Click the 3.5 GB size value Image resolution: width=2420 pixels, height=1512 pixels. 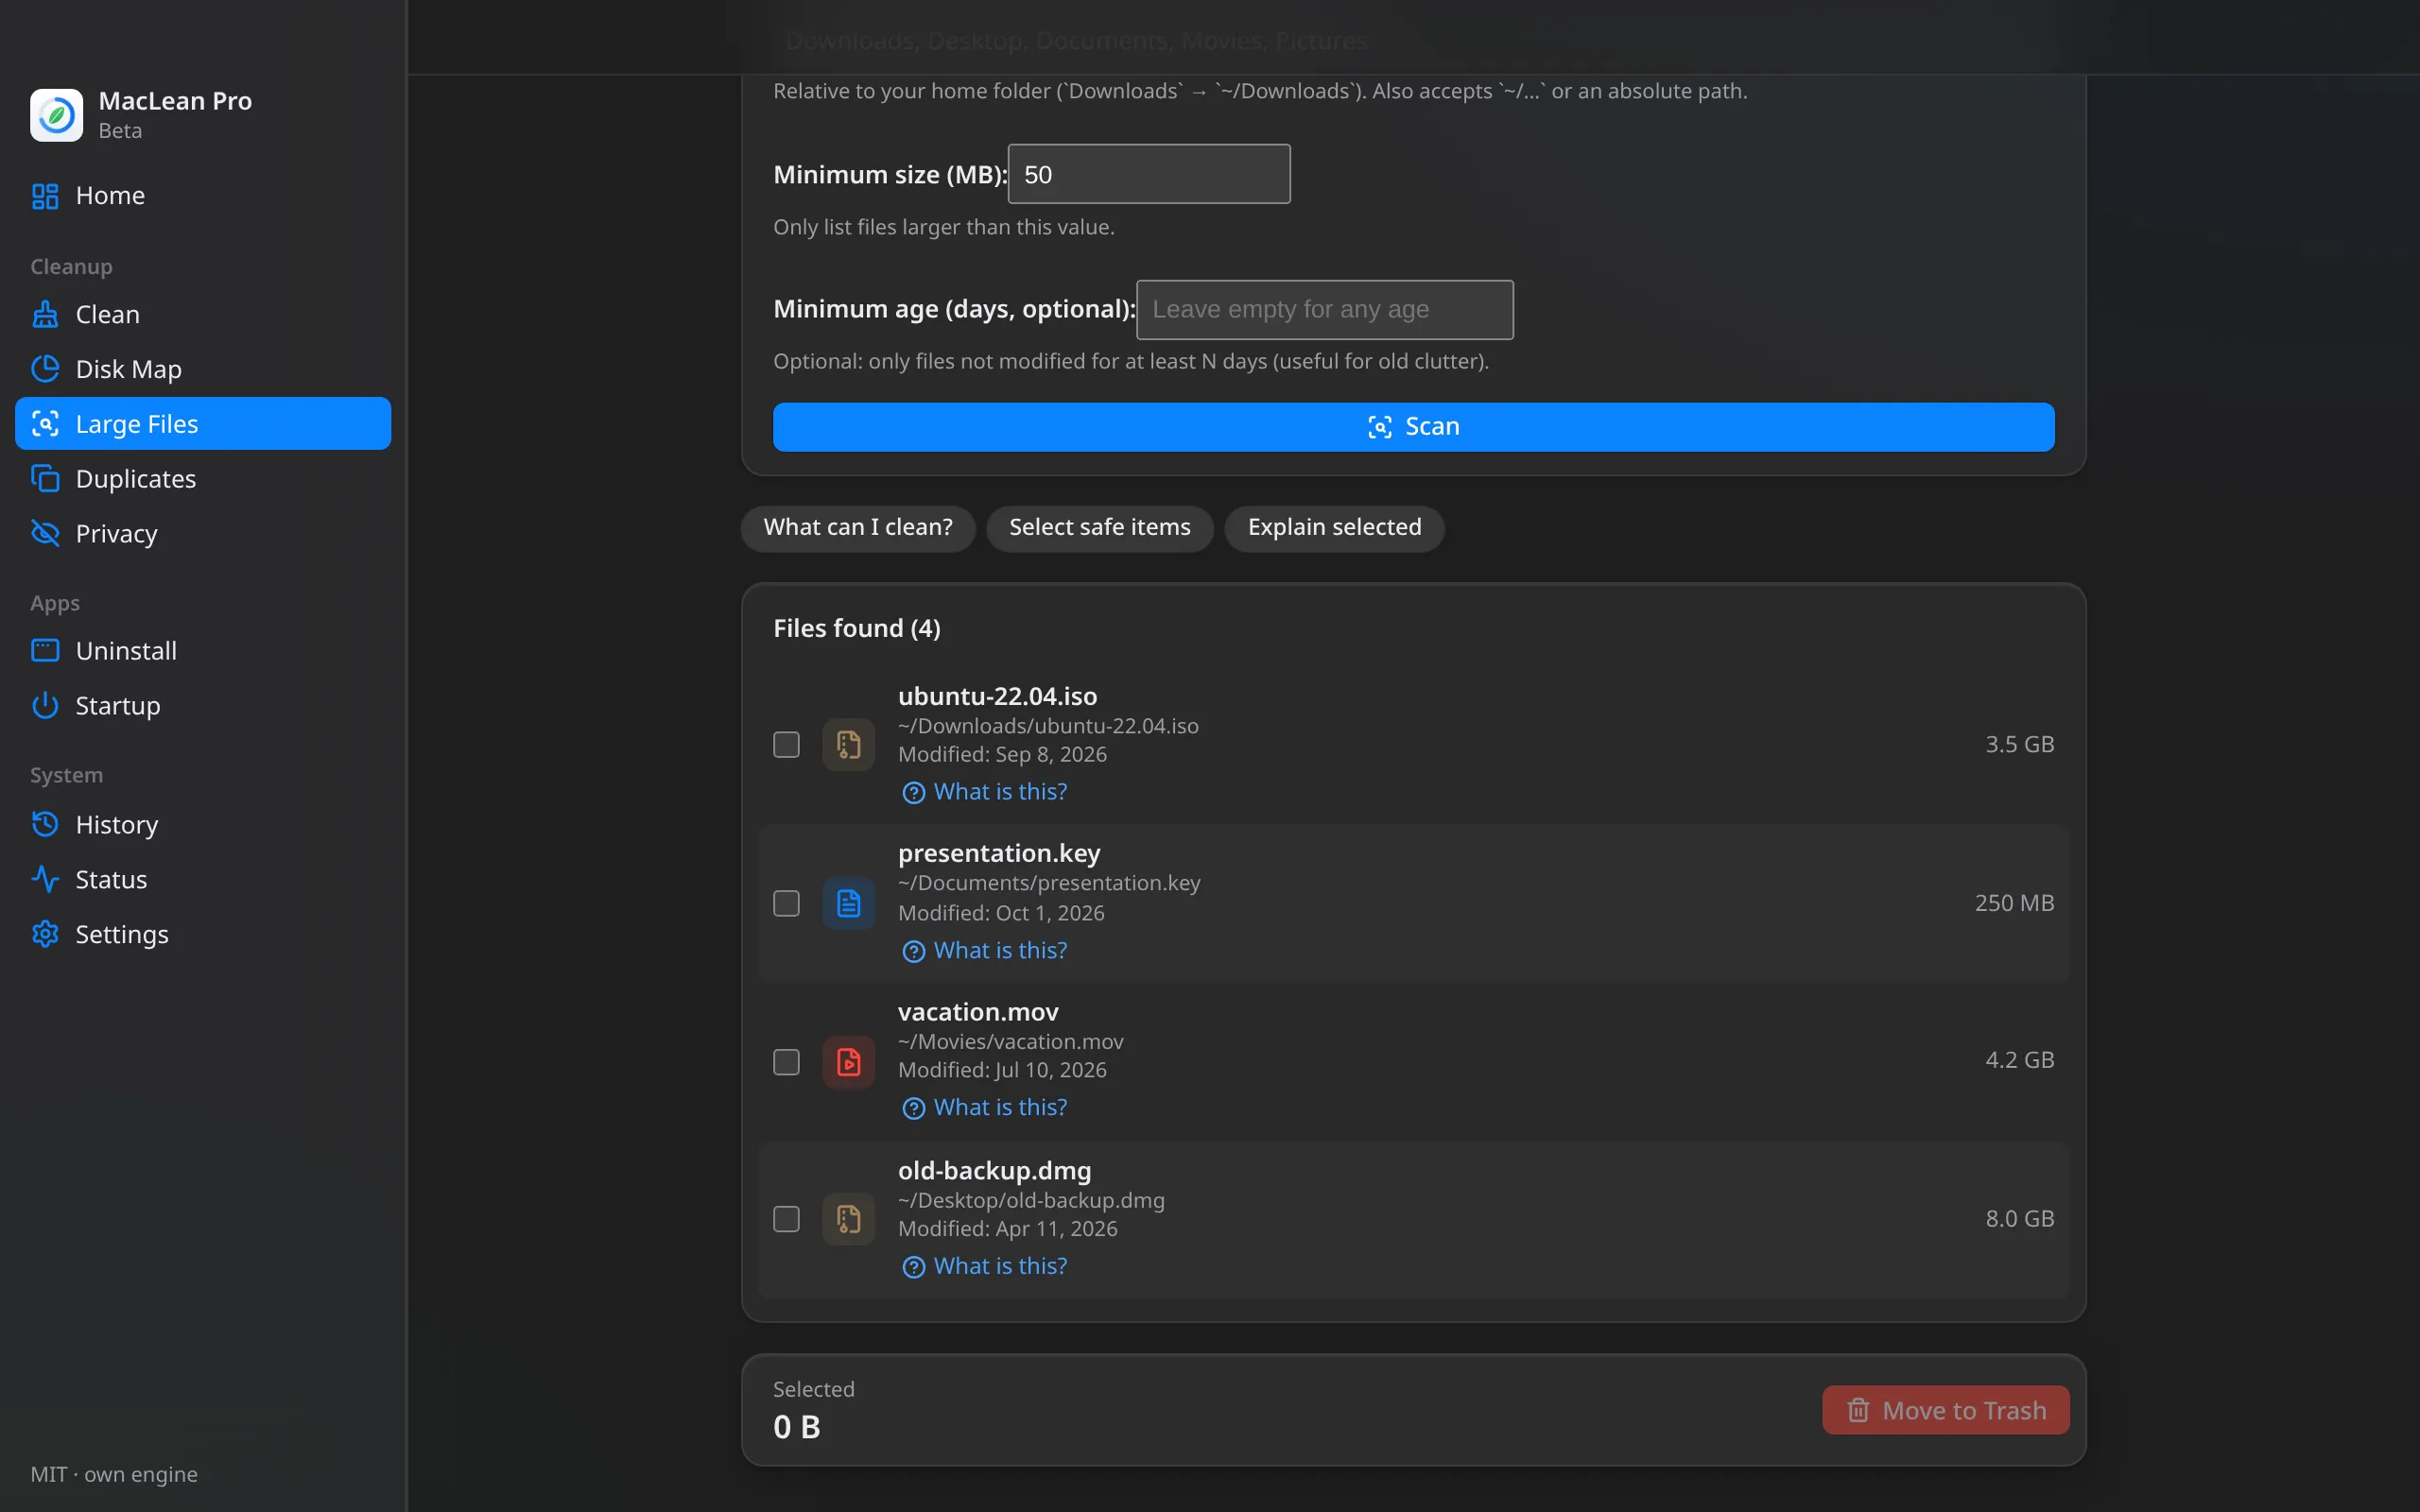(2019, 744)
